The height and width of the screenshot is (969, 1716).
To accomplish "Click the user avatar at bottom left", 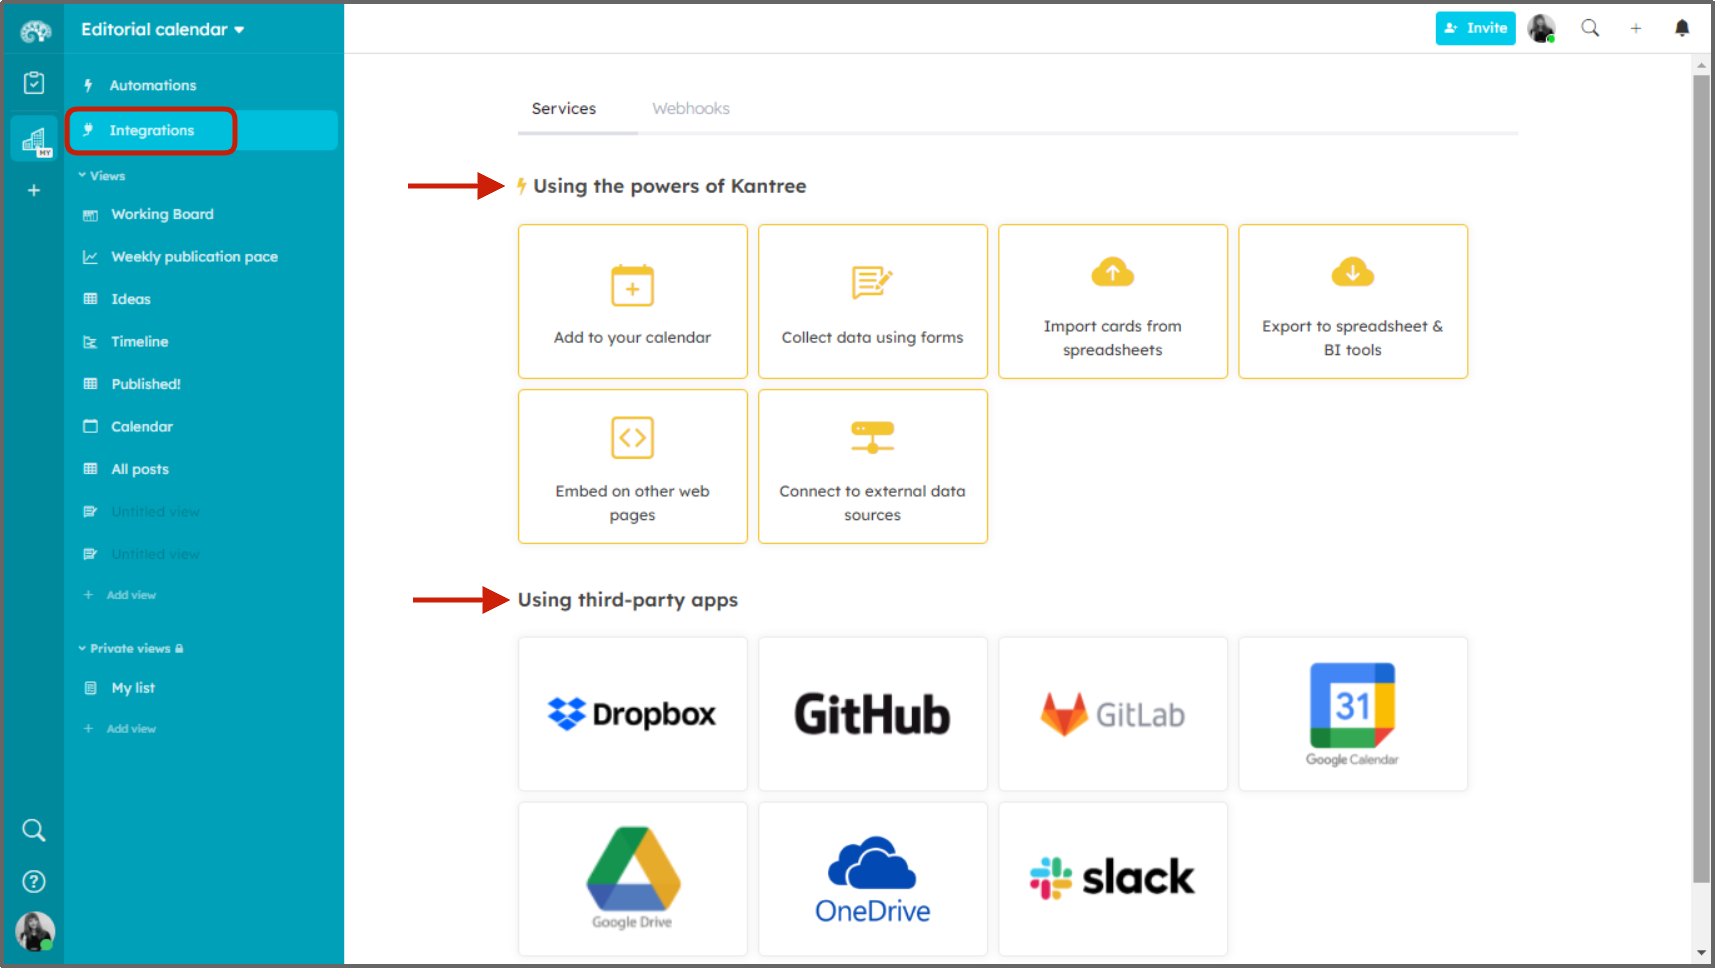I will [35, 932].
